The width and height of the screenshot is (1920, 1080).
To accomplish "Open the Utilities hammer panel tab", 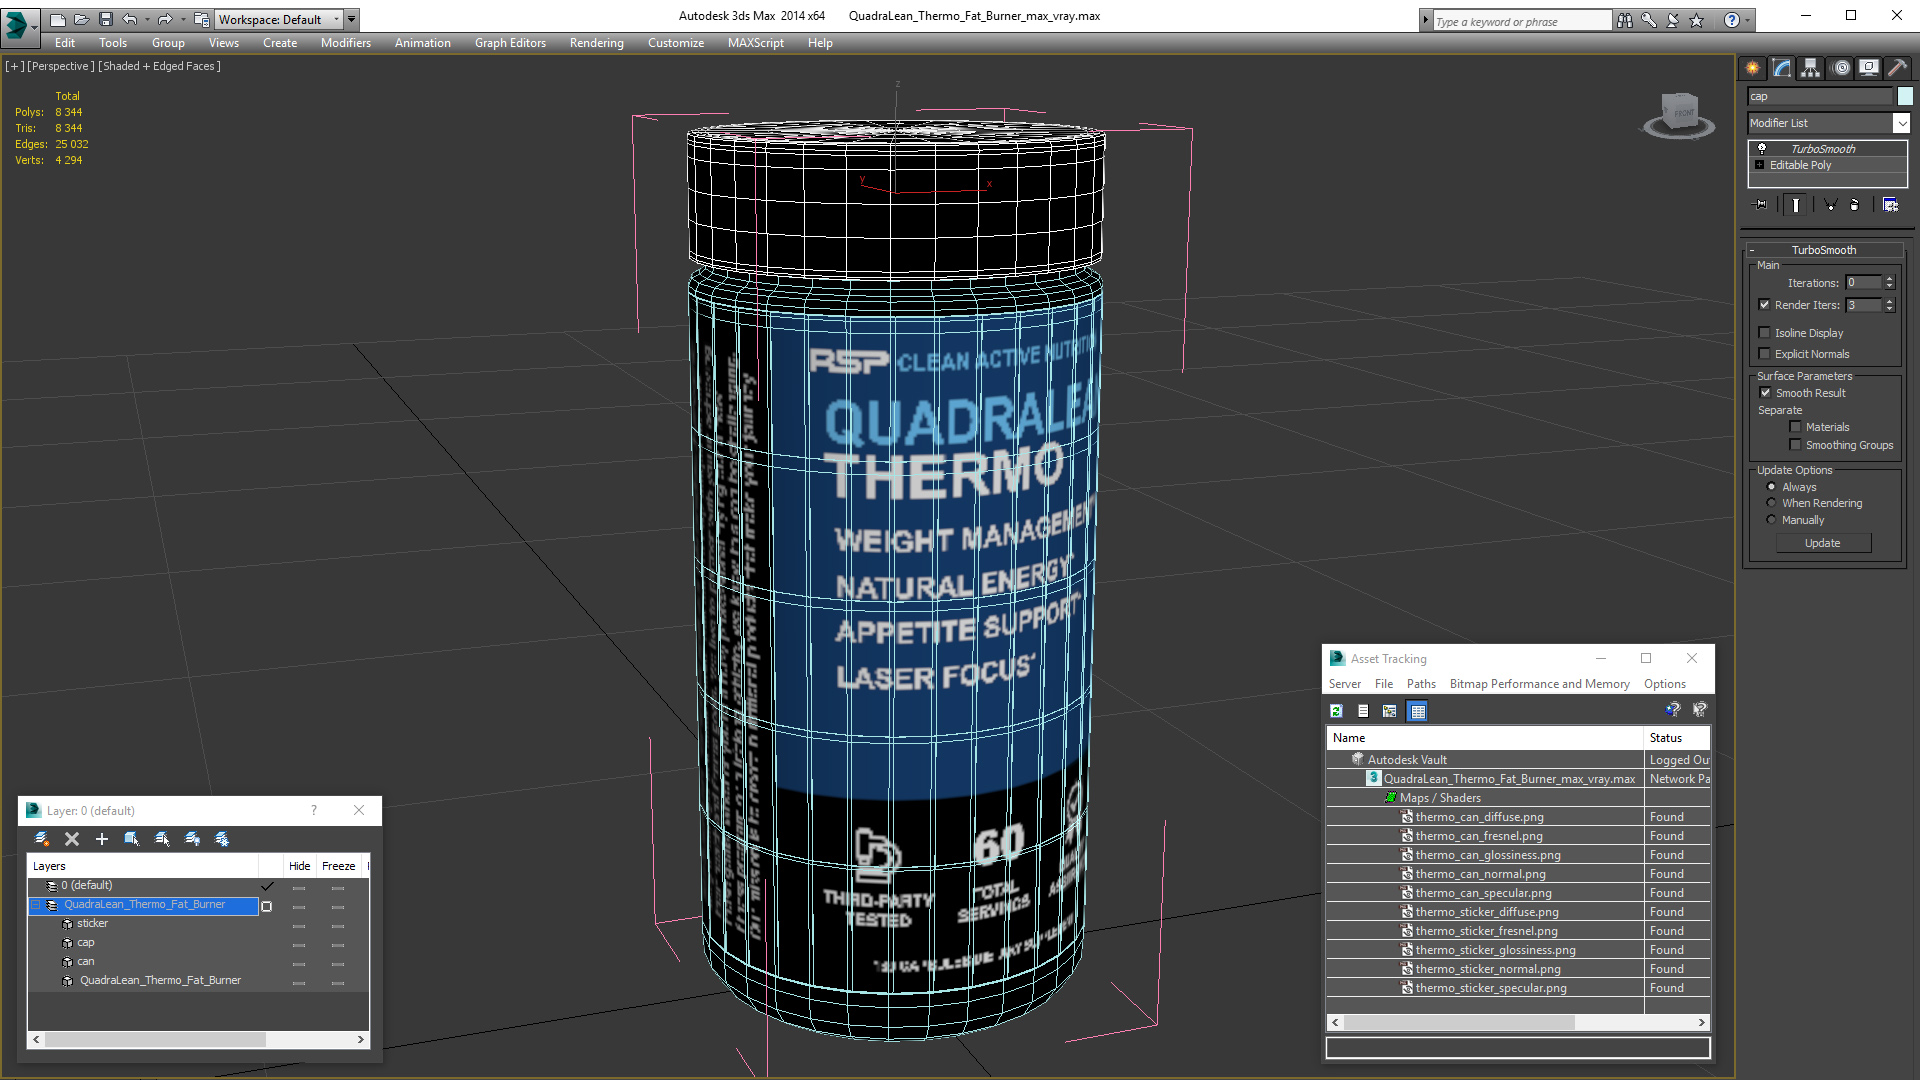I will click(1896, 68).
